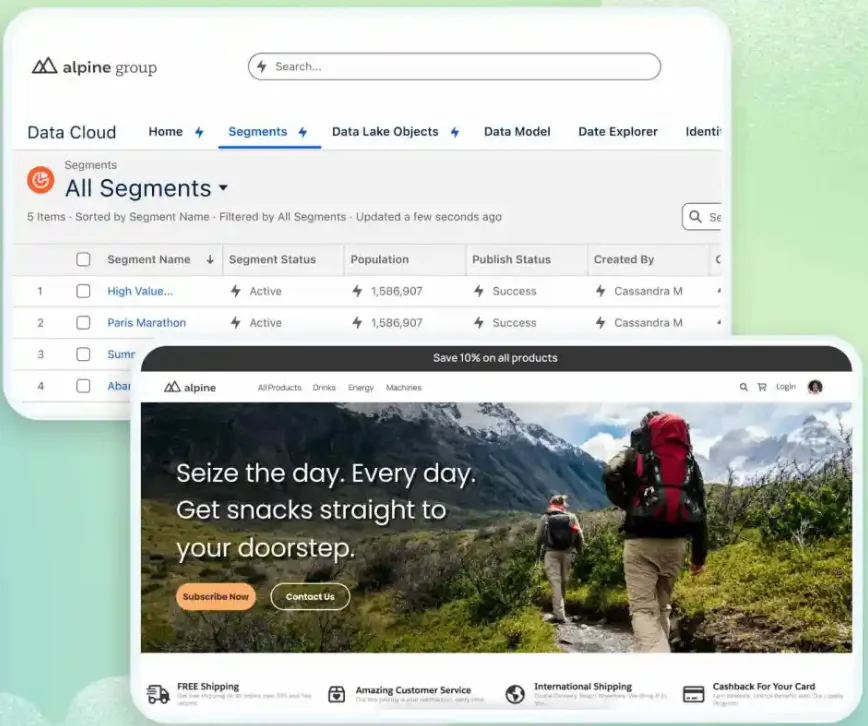Open the Data Model tab
Screen dimensions: 868x726
click(x=517, y=132)
